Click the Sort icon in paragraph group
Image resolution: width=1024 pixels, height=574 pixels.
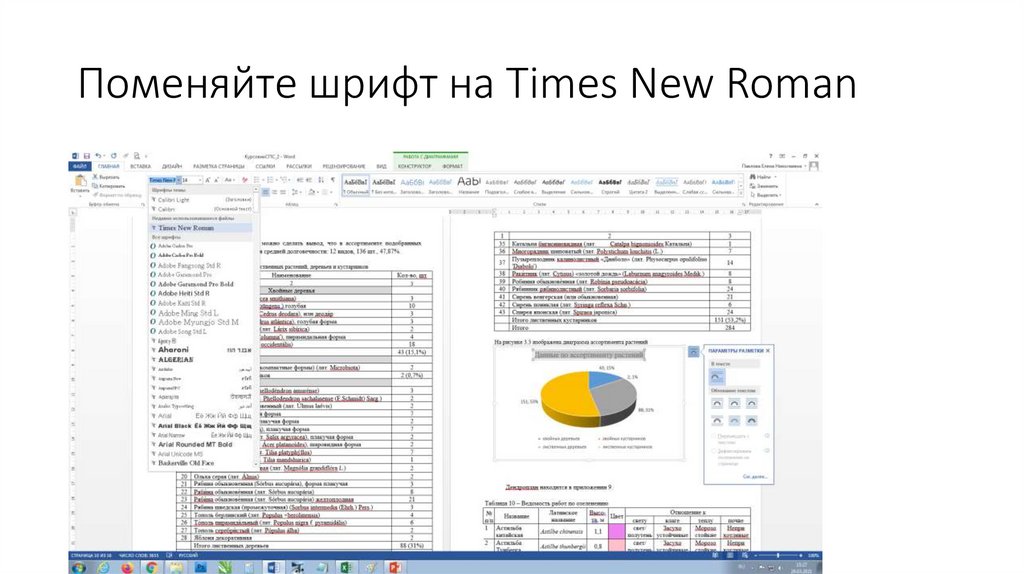(321, 180)
